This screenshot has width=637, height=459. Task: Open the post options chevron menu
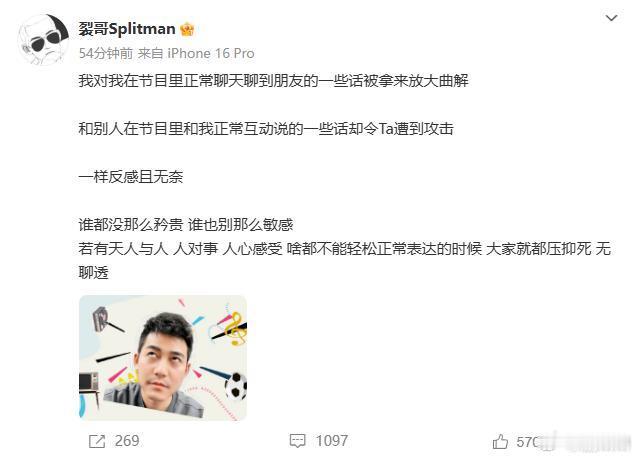[x=611, y=18]
